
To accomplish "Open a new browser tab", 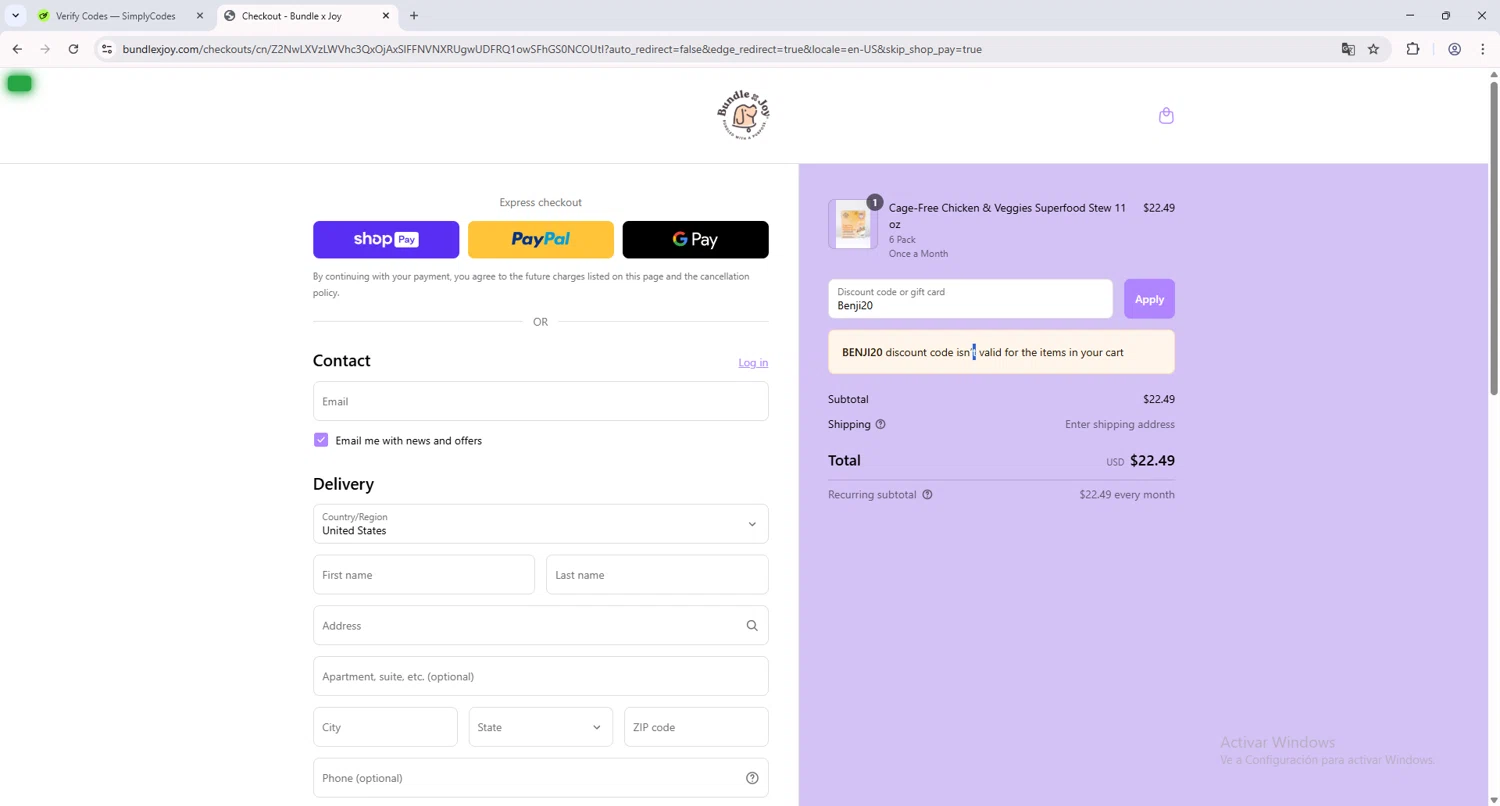I will 414,16.
